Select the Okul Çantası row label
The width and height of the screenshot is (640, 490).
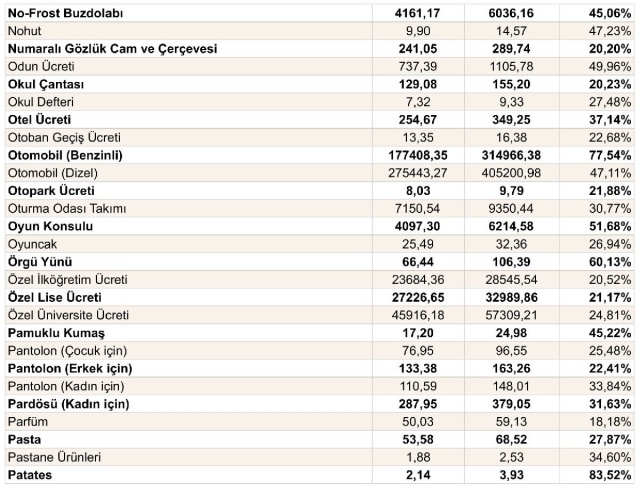click(x=46, y=85)
